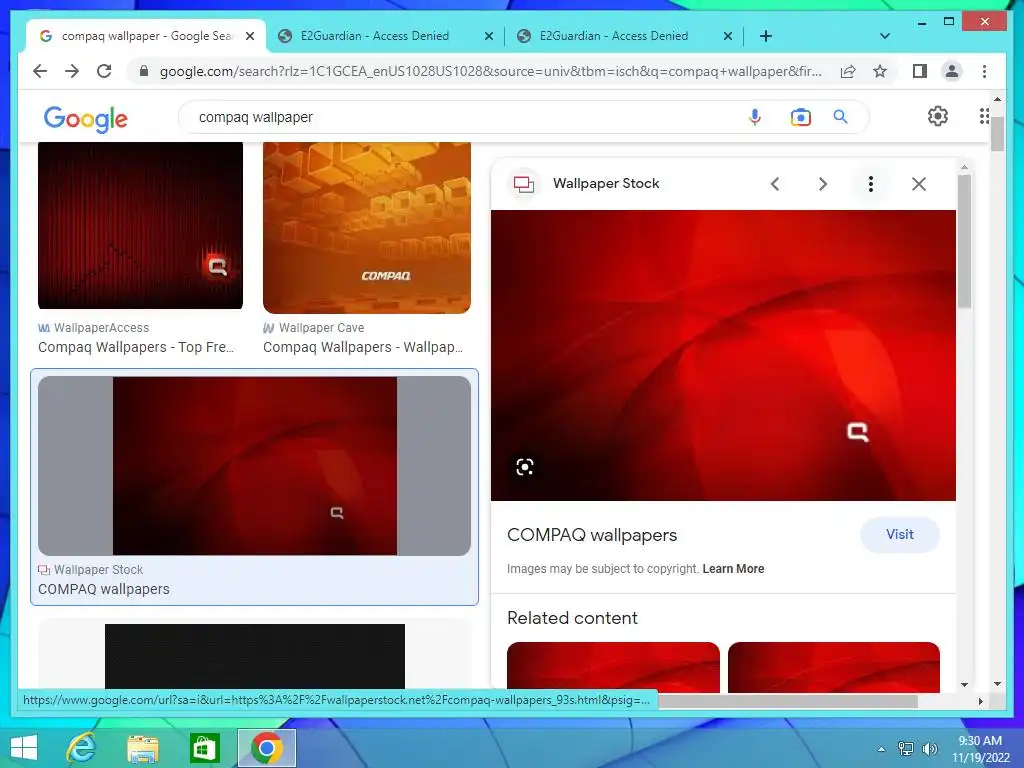Screen dimensions: 1024x768
Task: Show hidden tray icons
Action: tap(882, 749)
